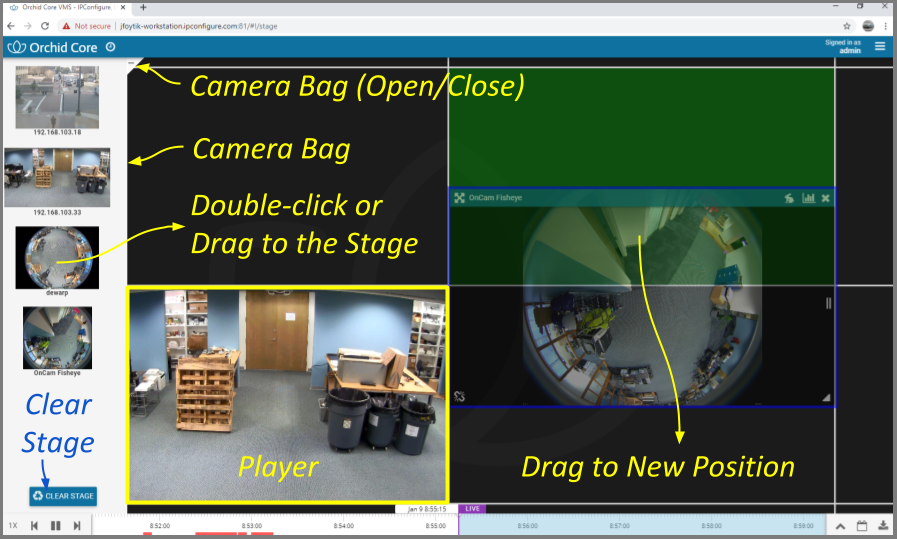This screenshot has width=897, height=539.
Task: Open the calendar date picker on the timeline
Action: click(862, 525)
